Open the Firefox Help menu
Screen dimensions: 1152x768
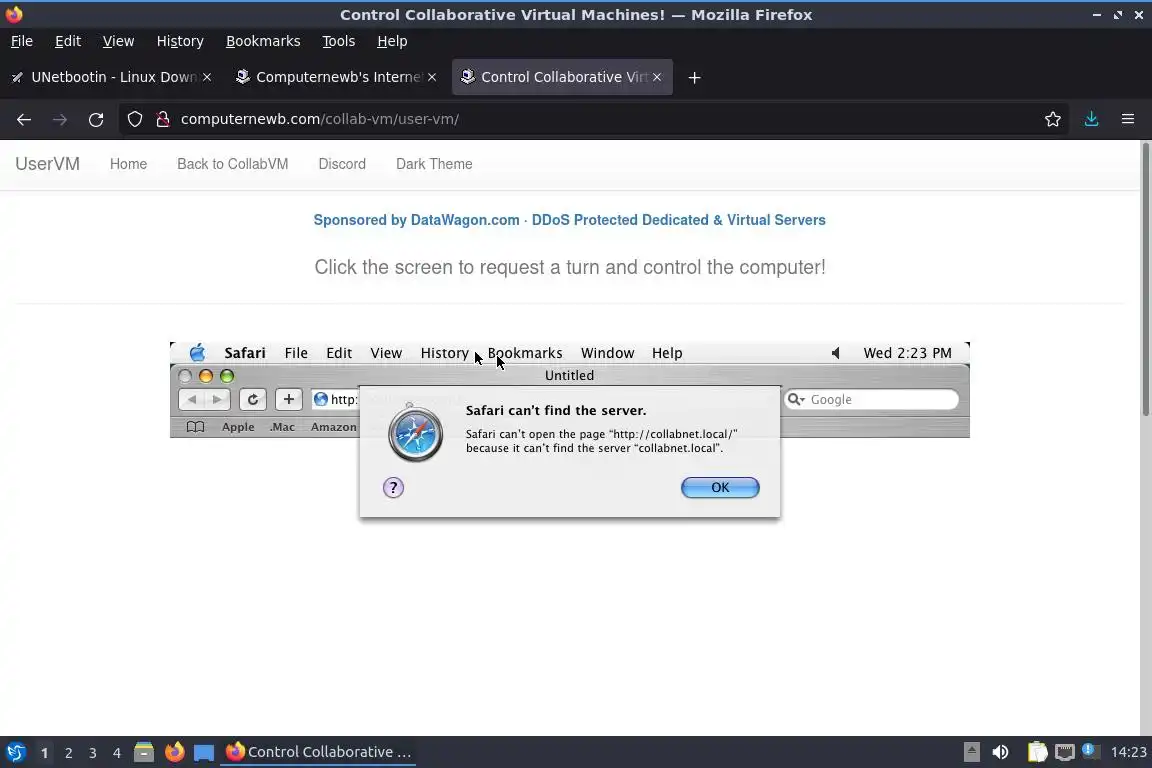pos(392,41)
